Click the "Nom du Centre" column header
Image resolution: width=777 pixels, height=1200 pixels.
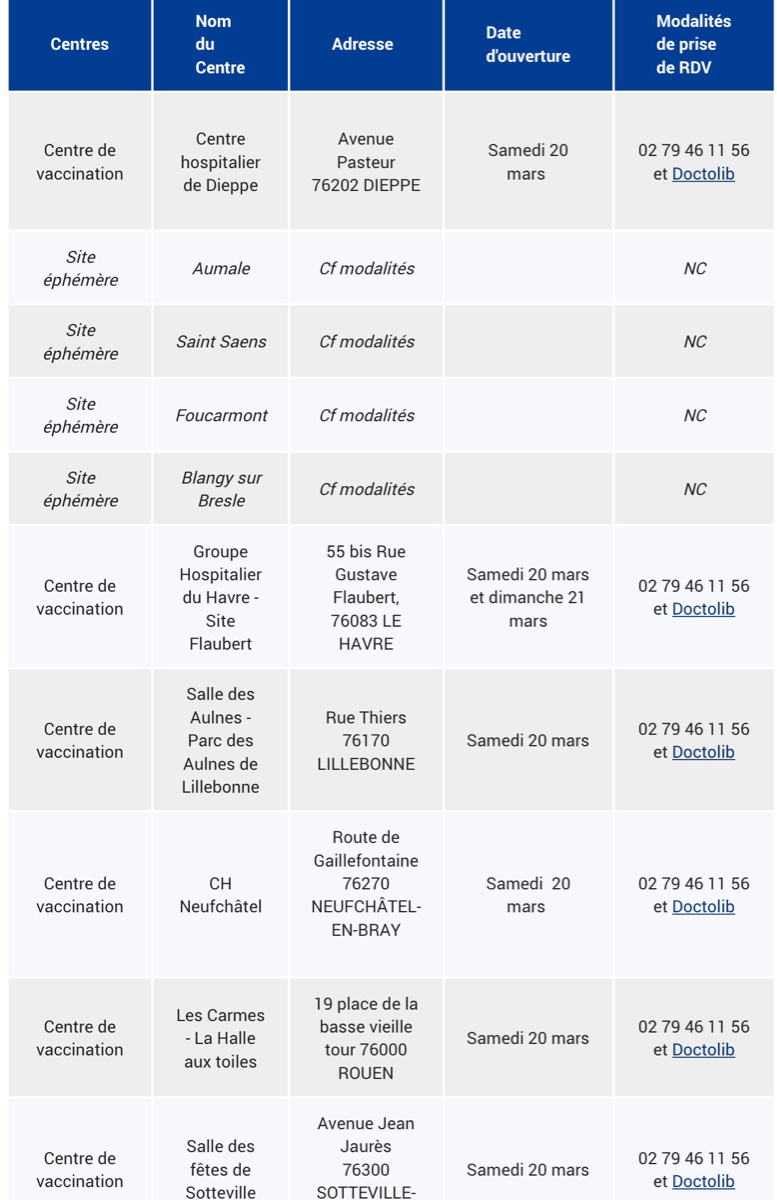click(x=220, y=44)
